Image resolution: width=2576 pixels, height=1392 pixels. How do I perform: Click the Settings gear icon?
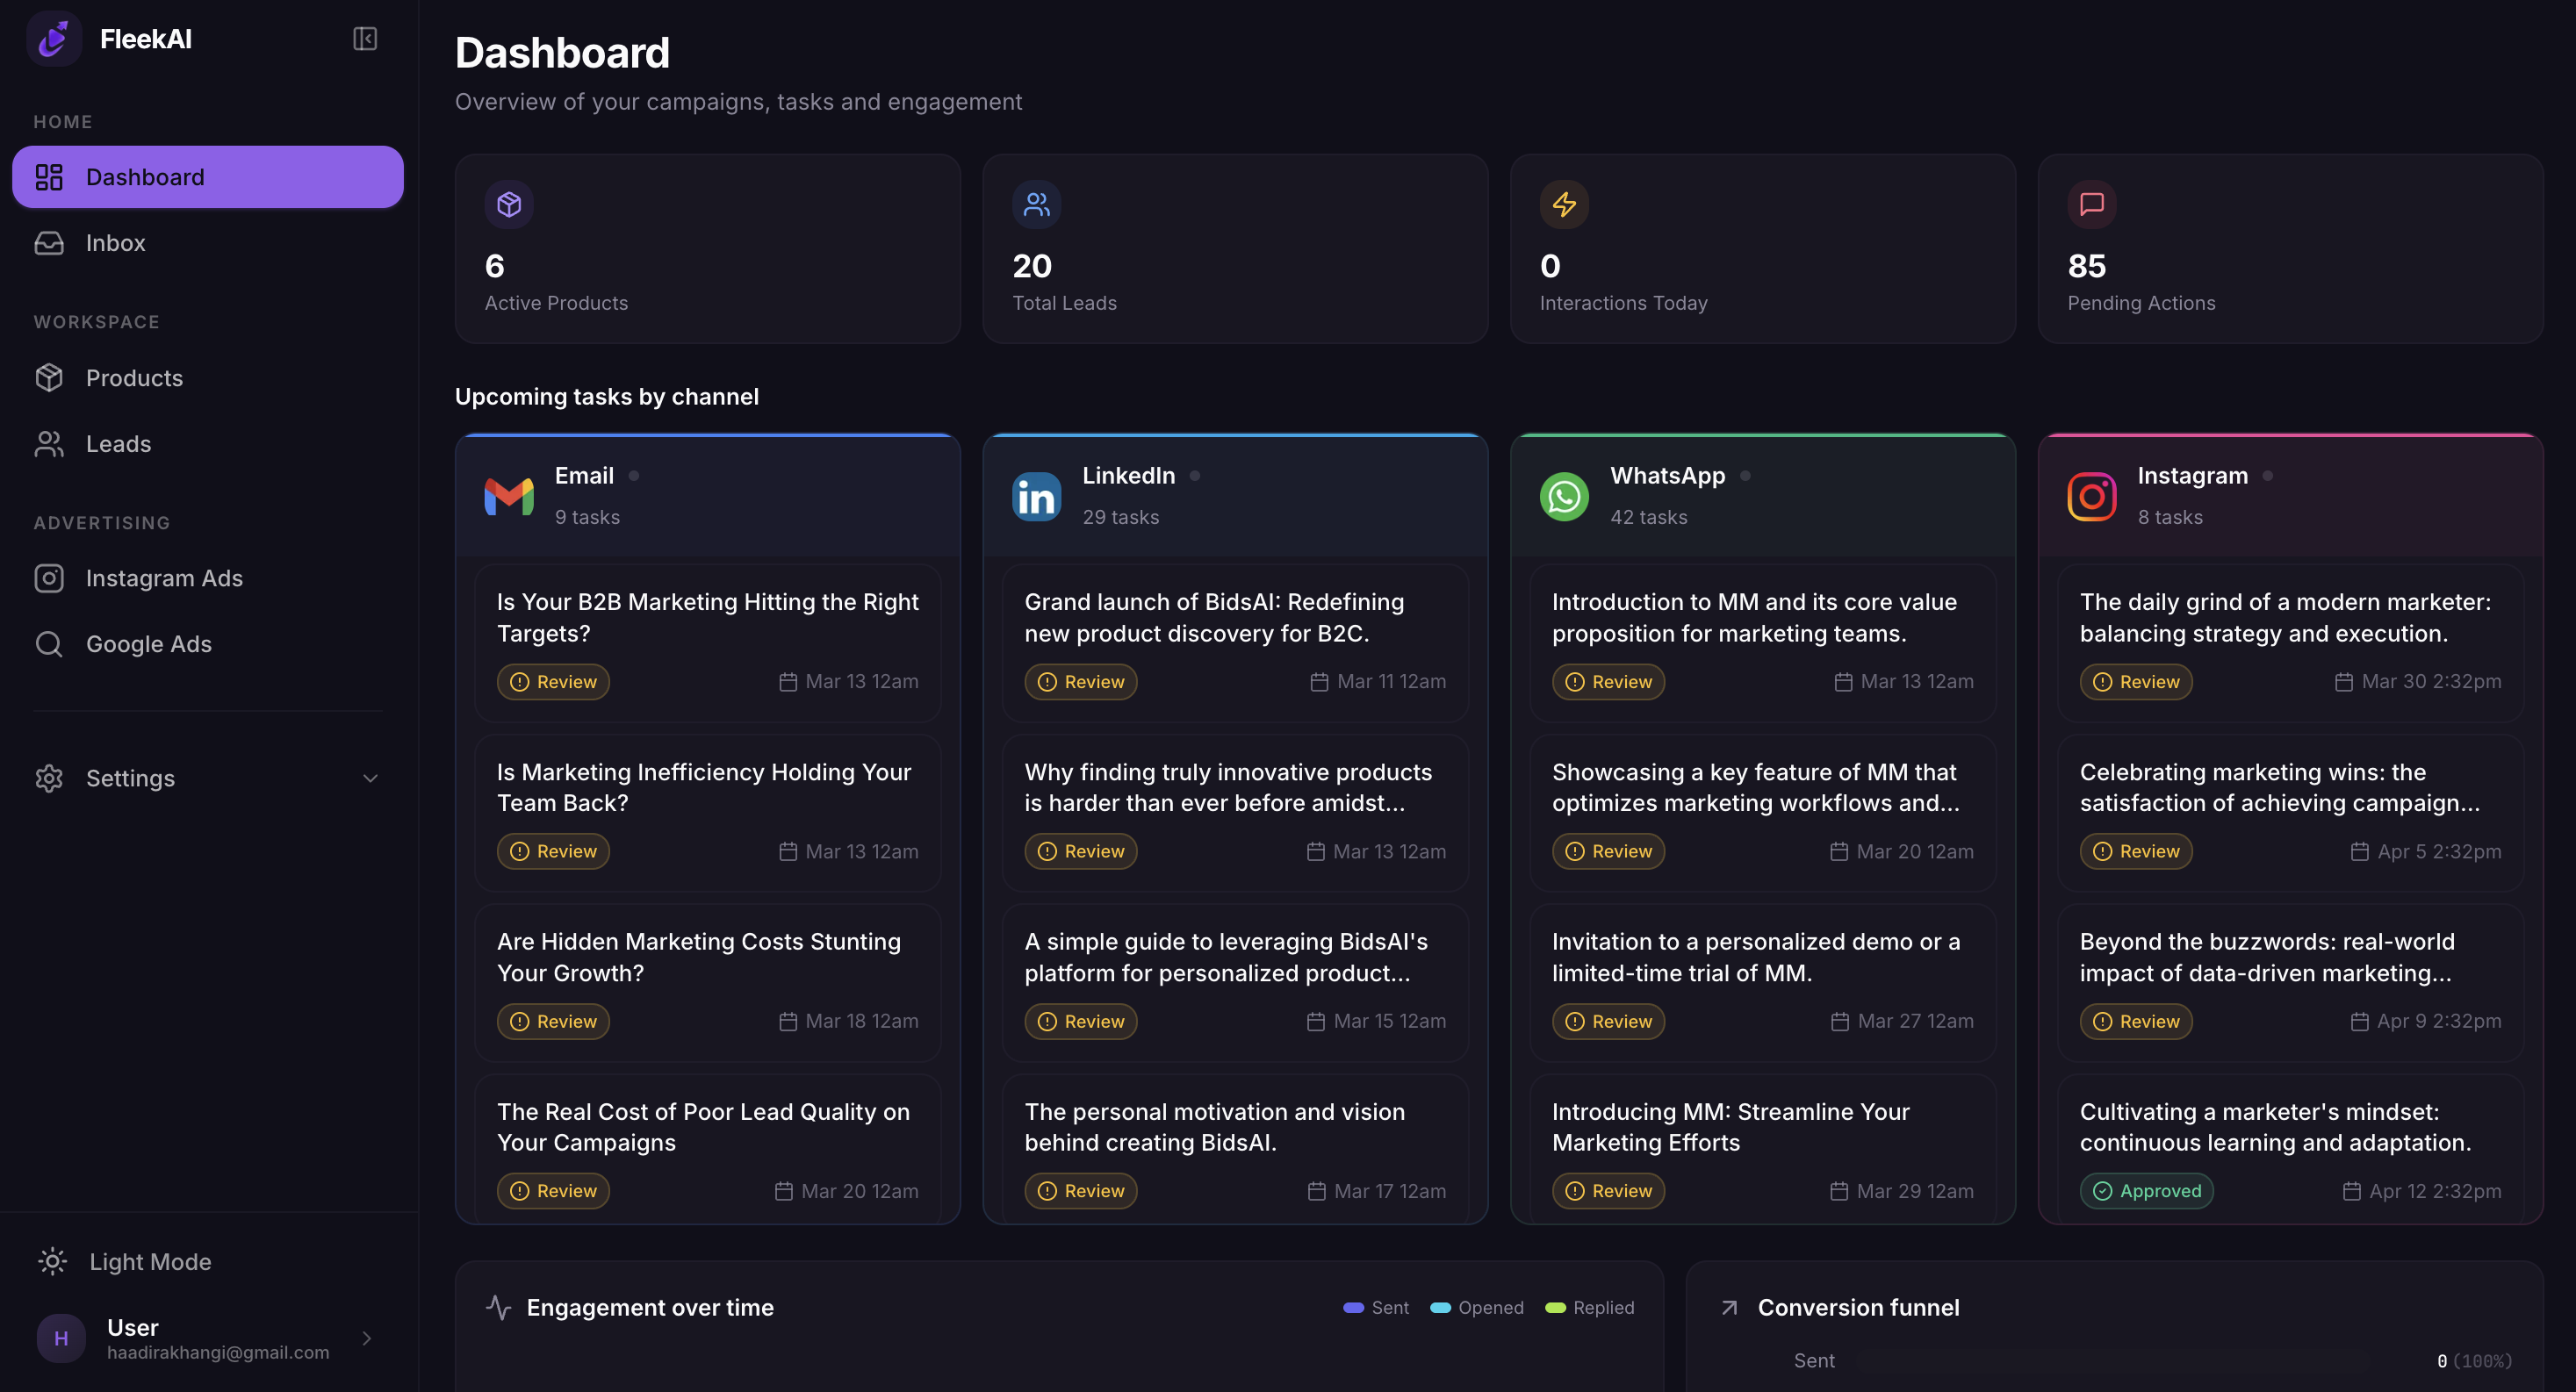(49, 778)
